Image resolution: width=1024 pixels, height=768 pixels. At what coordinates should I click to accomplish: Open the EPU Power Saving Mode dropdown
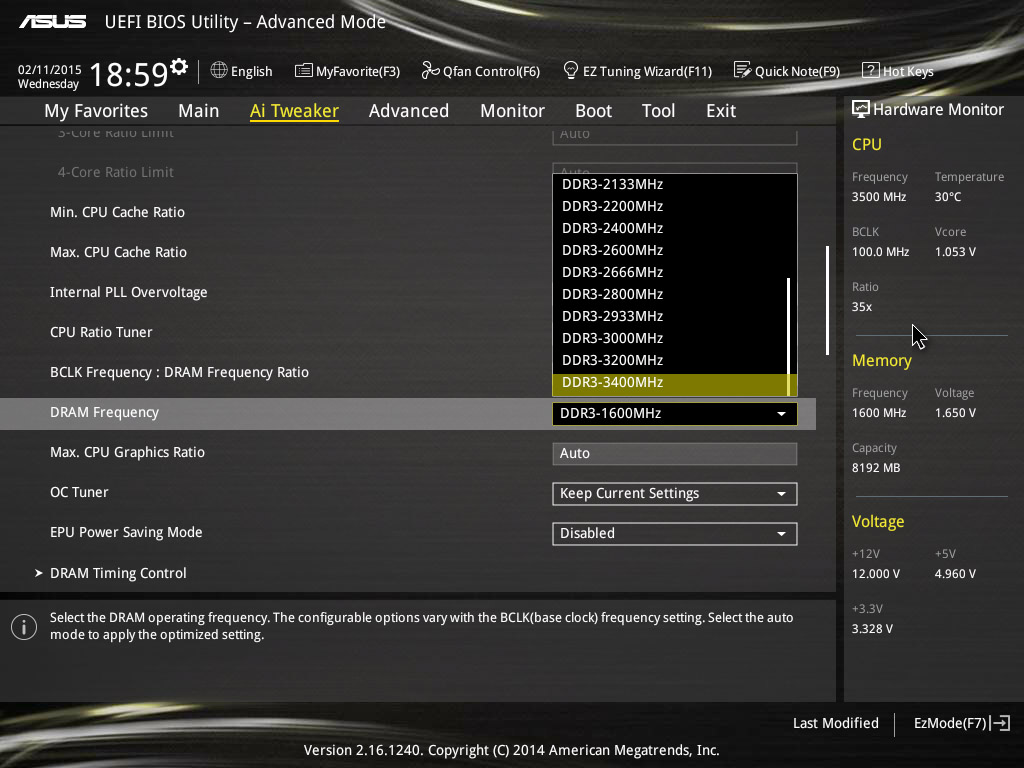pyautogui.click(x=675, y=534)
